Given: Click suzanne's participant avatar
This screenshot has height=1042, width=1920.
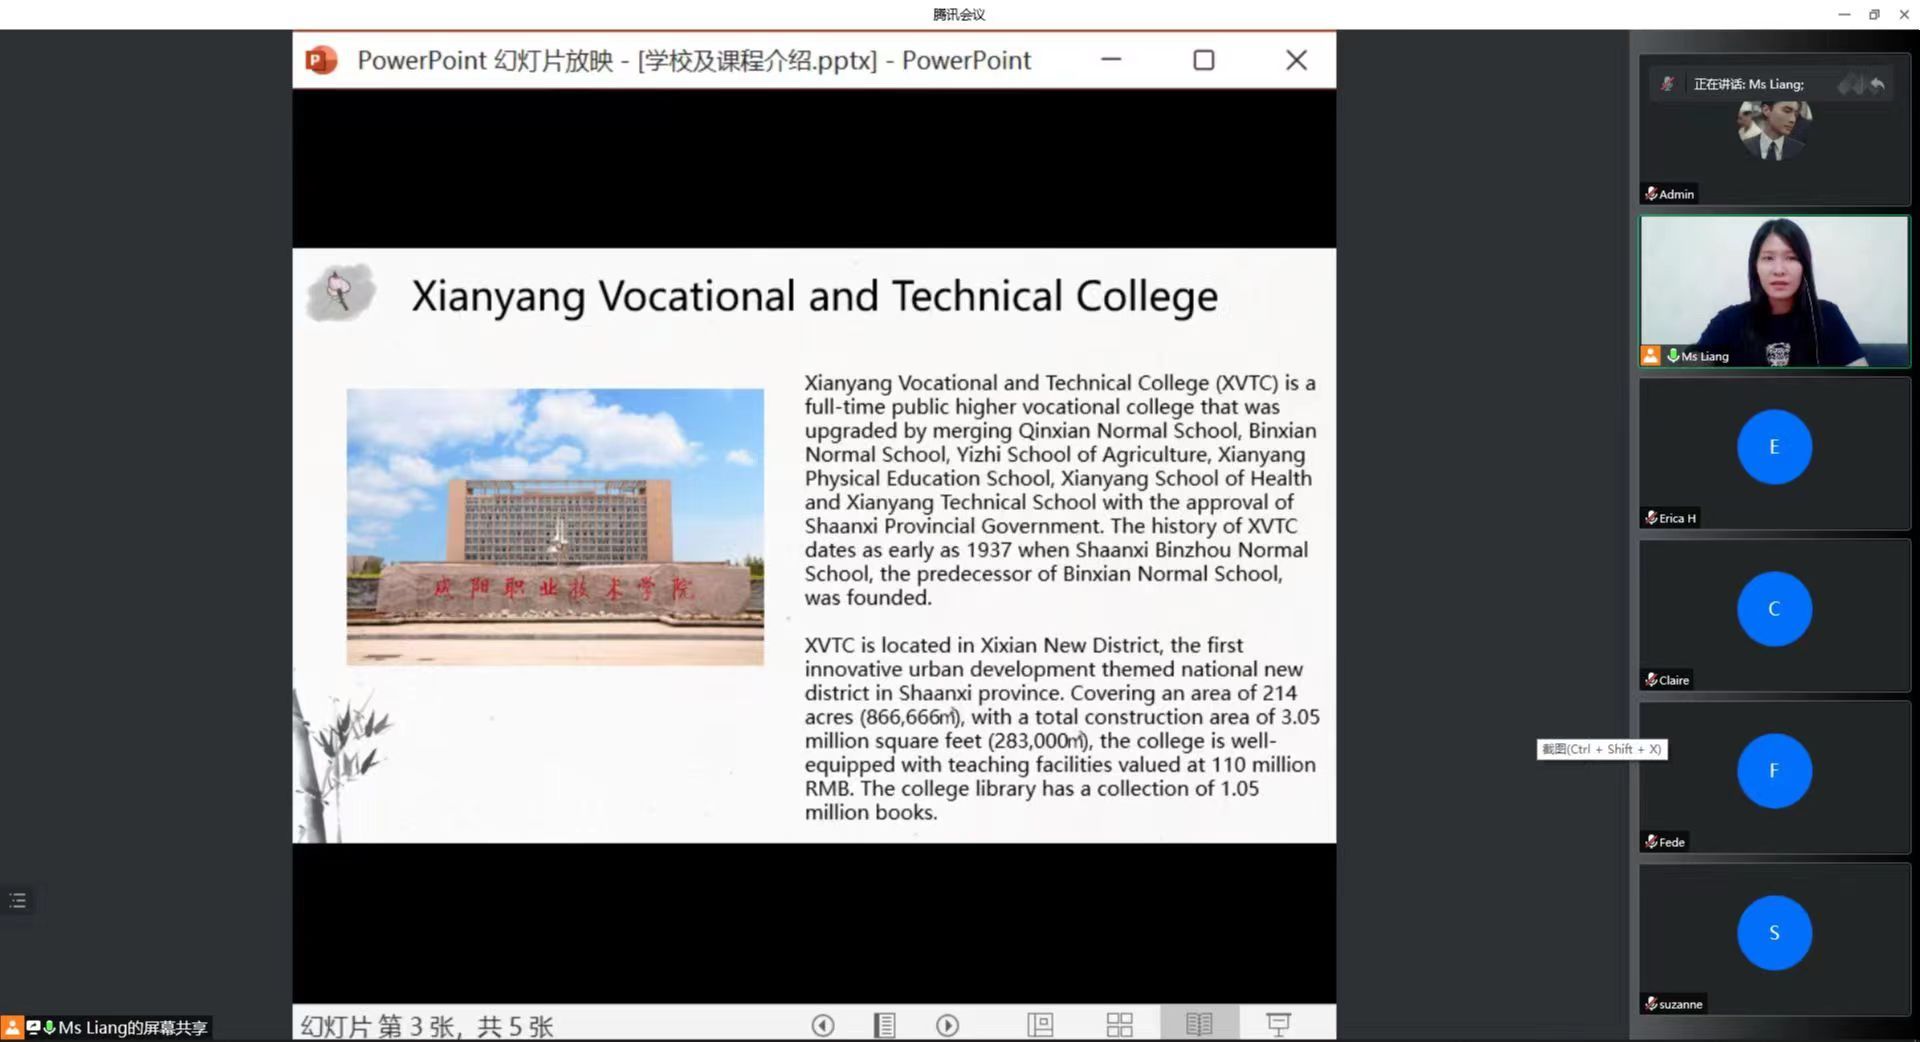Looking at the screenshot, I should (1774, 933).
